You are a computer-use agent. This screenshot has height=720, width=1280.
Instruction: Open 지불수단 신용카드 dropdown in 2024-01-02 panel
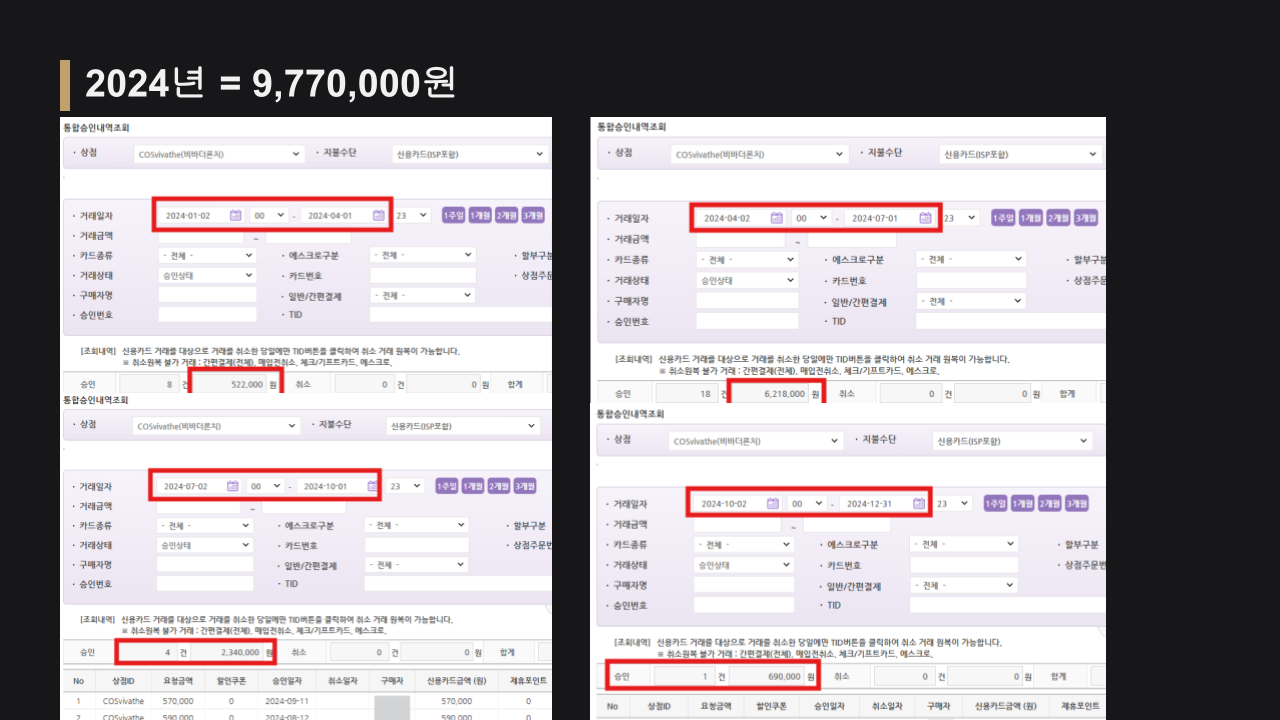coord(469,154)
